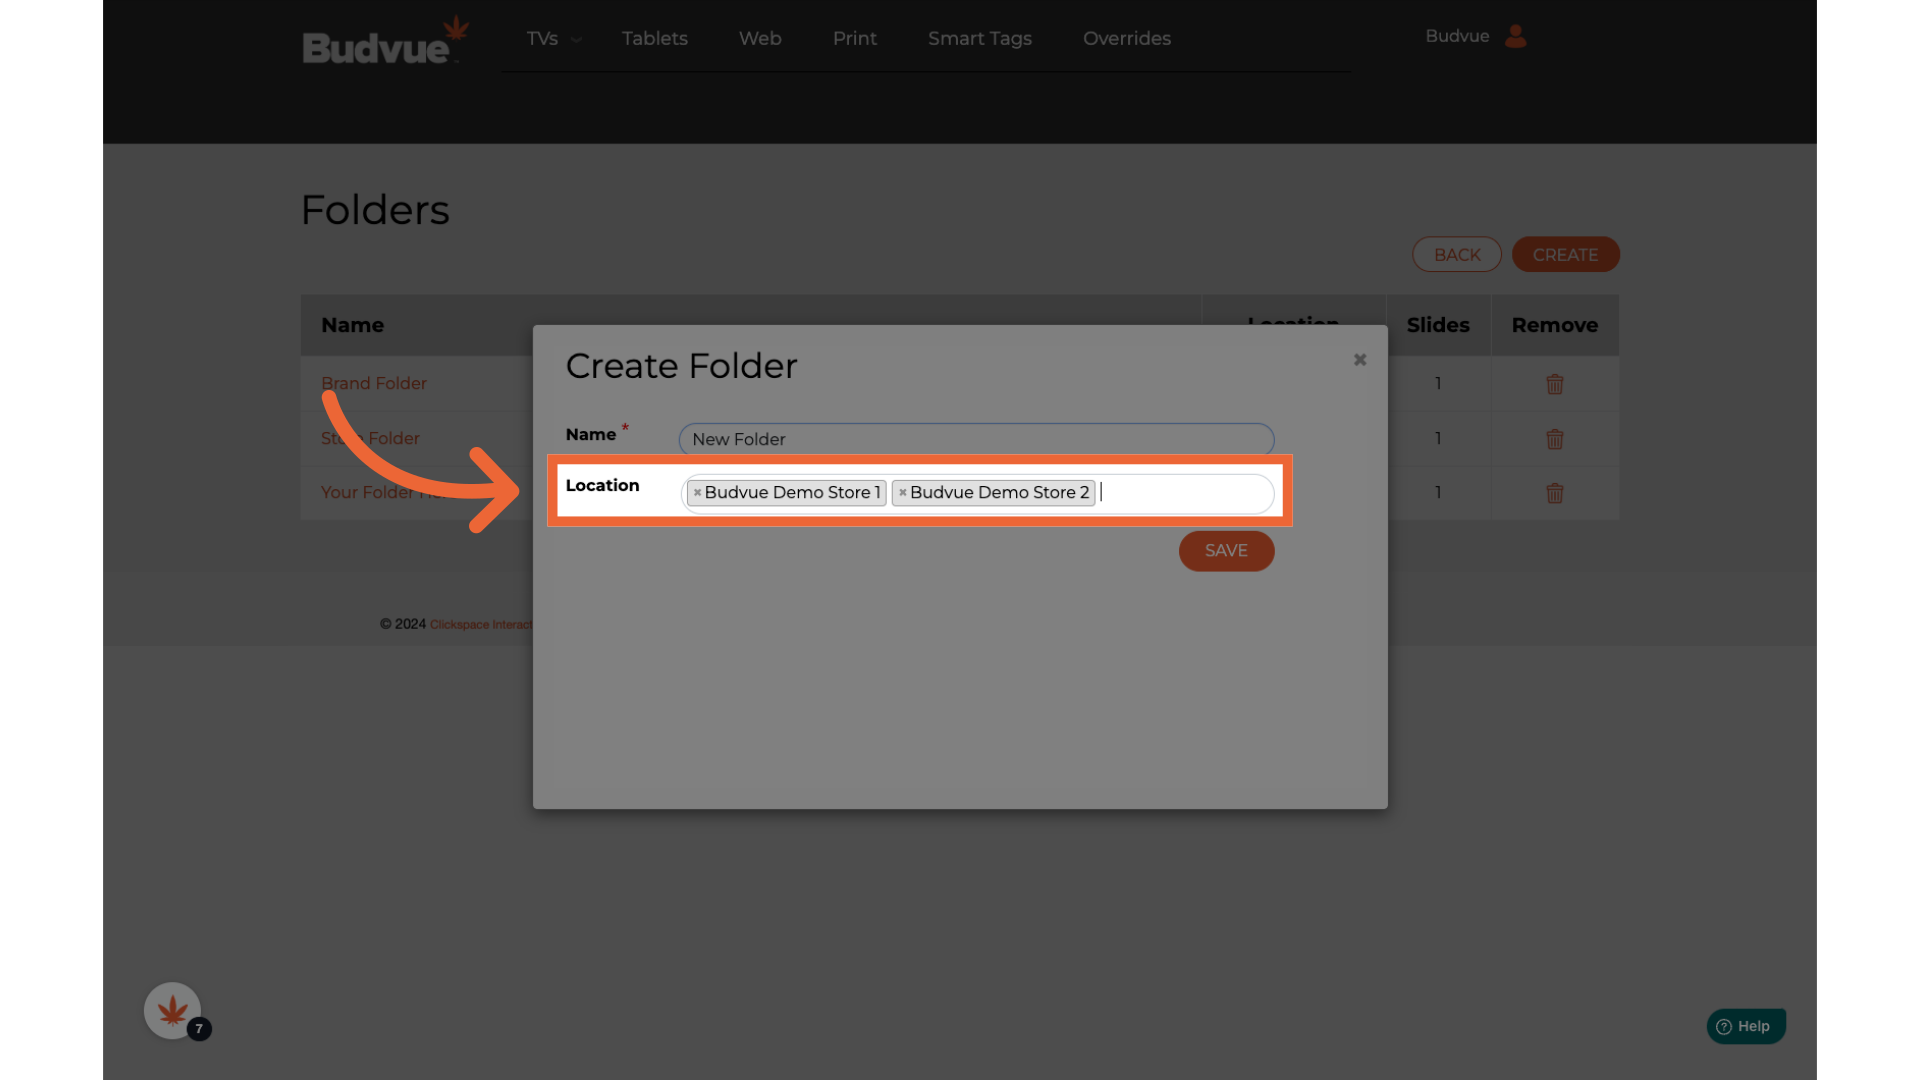
Task: Open the Smart Tags menu item
Action: [979, 39]
